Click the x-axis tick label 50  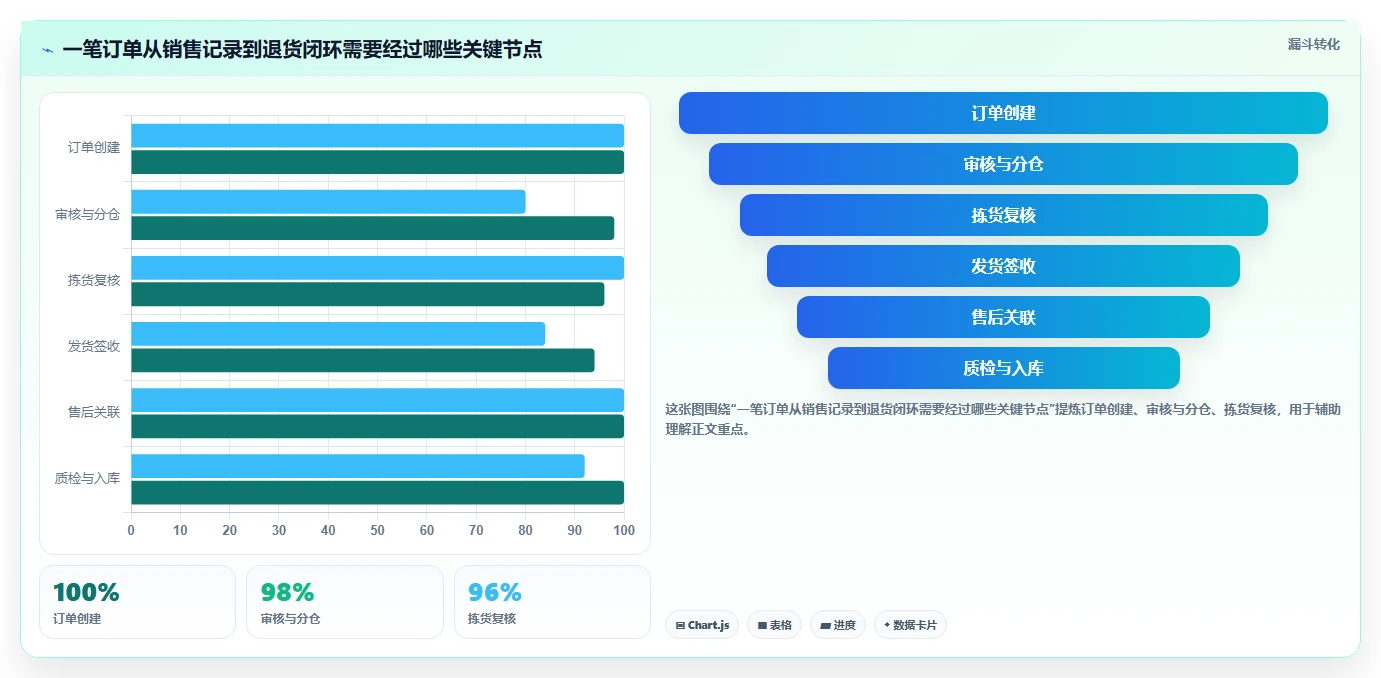[x=377, y=530]
